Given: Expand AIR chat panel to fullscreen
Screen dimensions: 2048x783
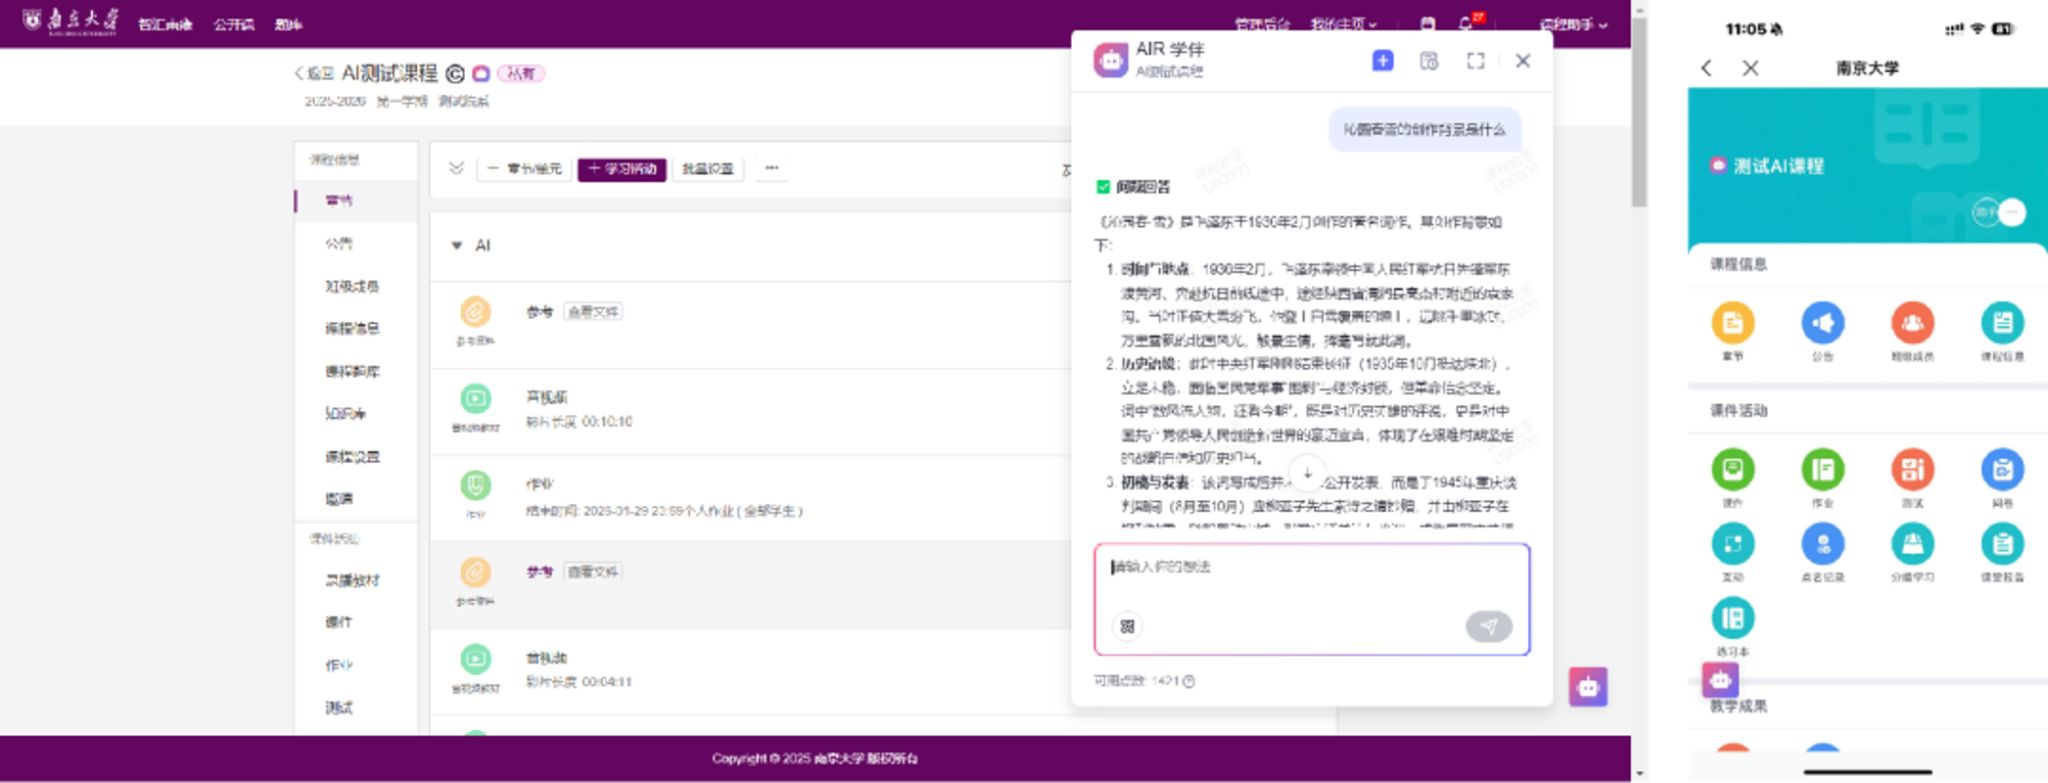Looking at the screenshot, I should coord(1475,61).
